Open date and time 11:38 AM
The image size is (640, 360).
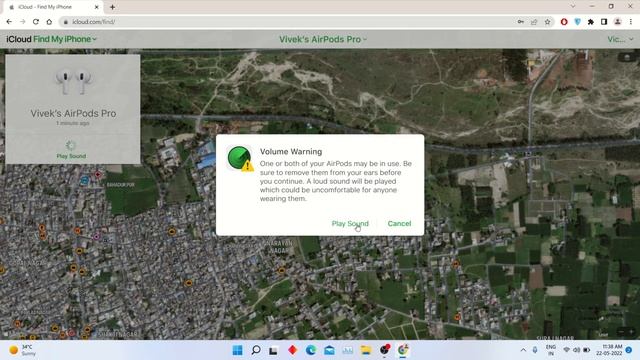[609, 350]
